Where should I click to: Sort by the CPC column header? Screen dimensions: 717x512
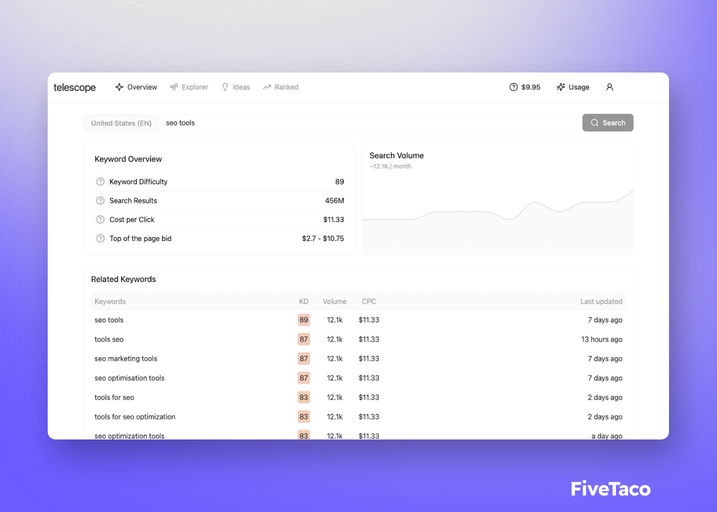(369, 301)
